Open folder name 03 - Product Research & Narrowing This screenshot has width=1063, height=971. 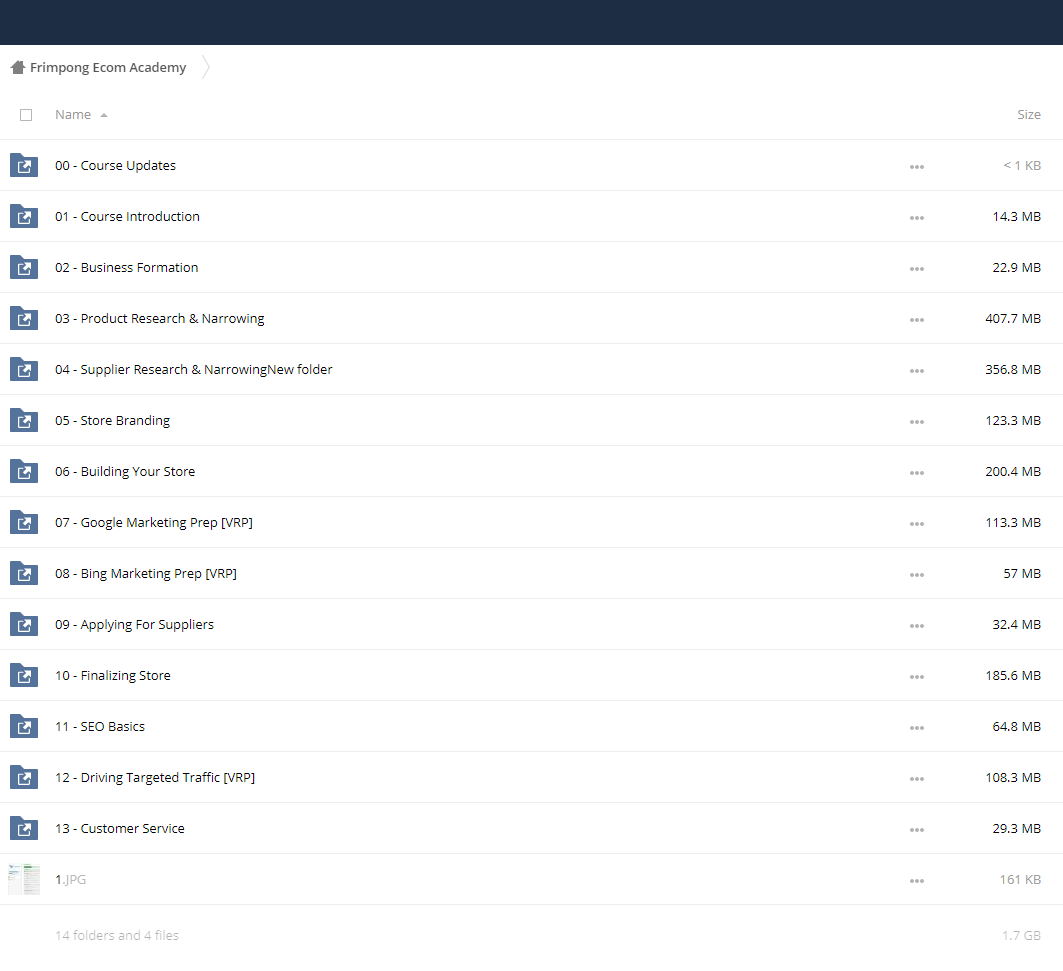tap(160, 318)
